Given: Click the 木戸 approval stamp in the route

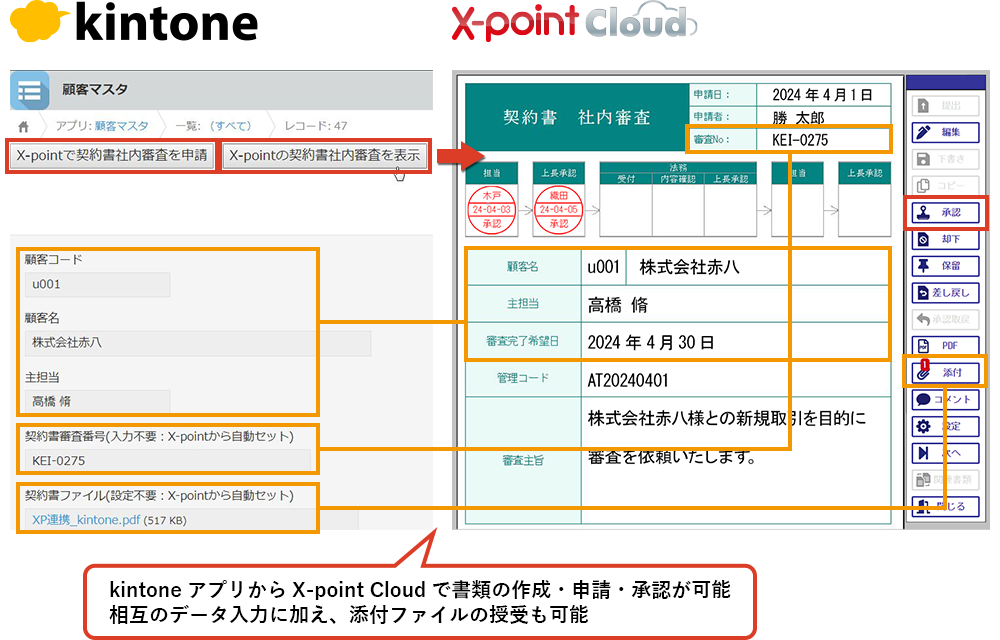Looking at the screenshot, I should (x=492, y=210).
